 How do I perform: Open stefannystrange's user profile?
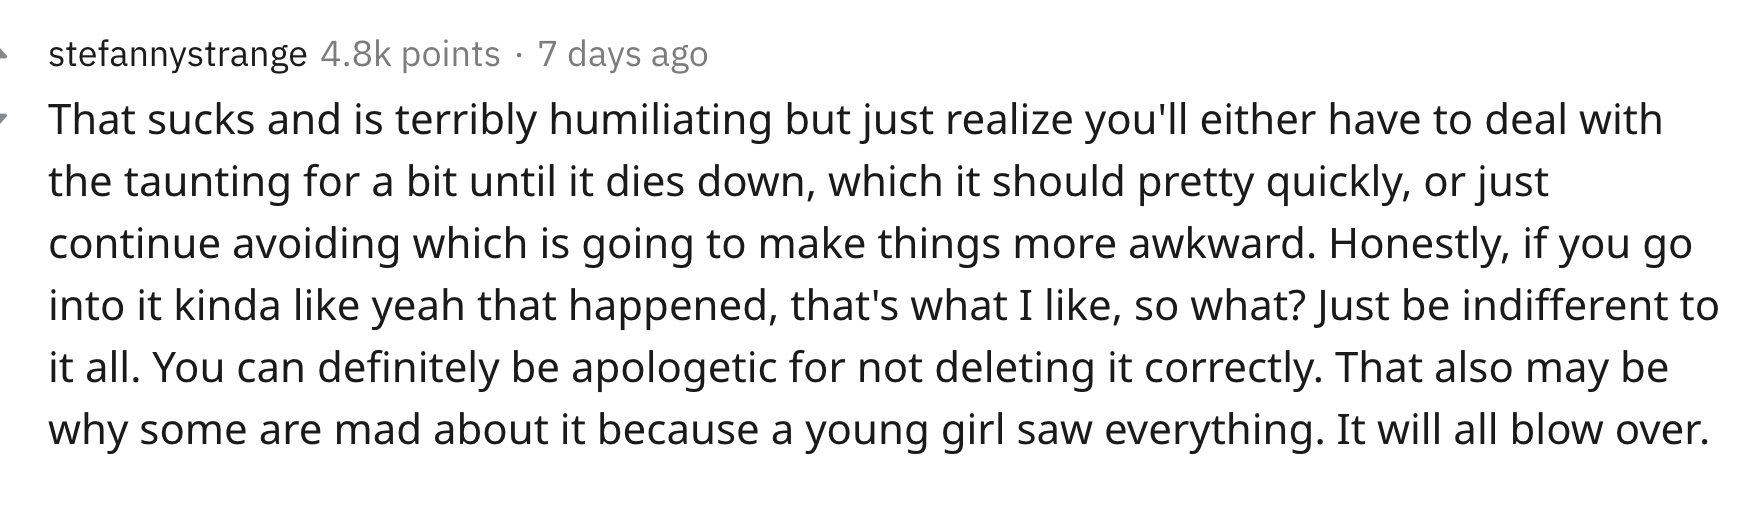point(178,54)
